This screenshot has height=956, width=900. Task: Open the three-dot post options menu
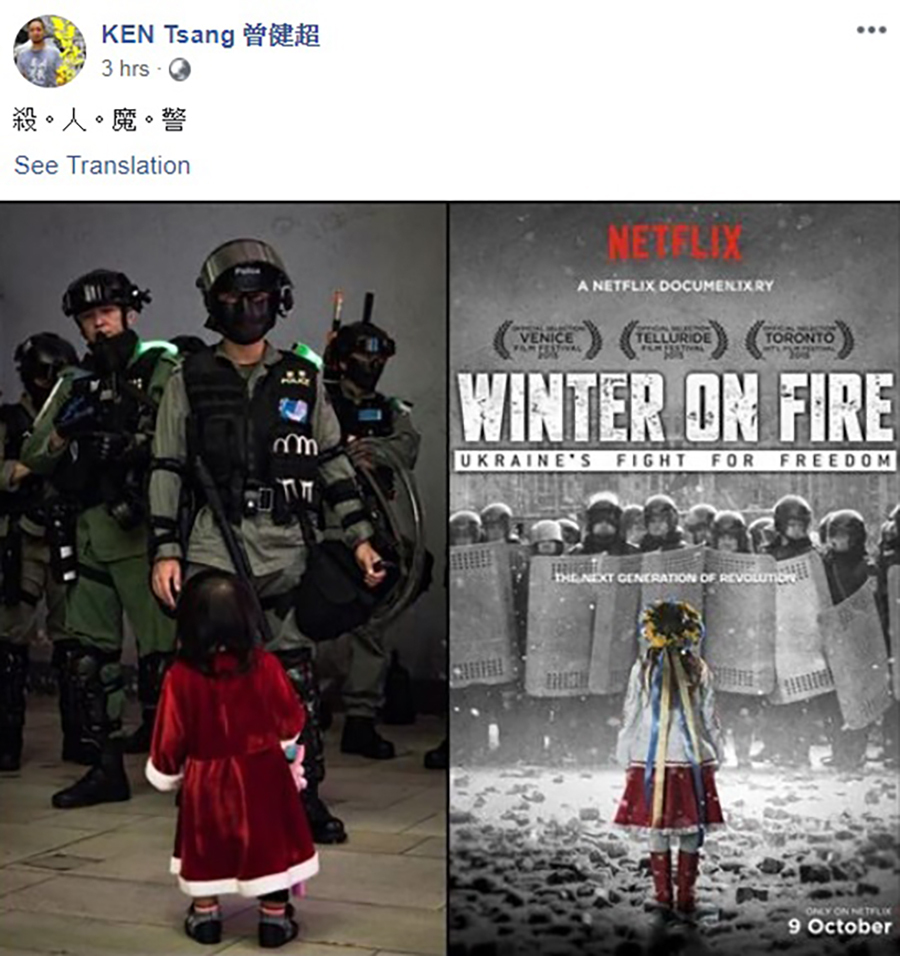pos(871,30)
